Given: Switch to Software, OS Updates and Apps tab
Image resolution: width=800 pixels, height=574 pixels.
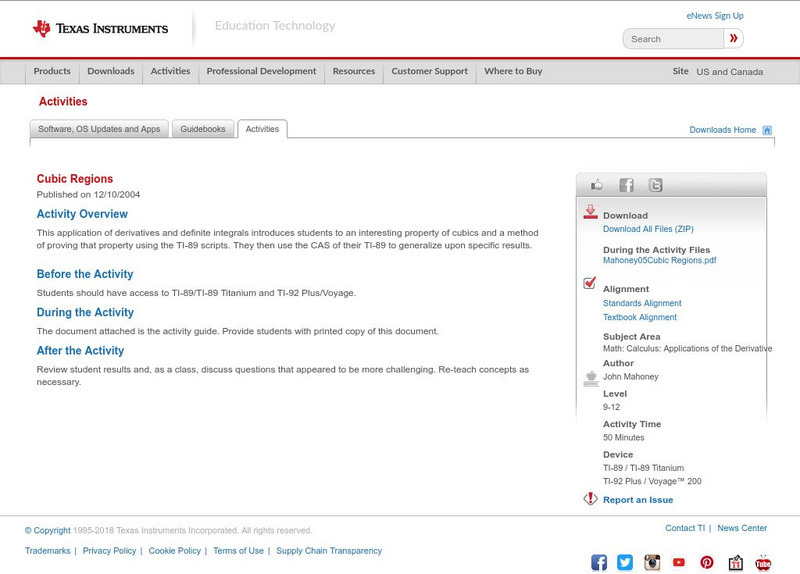Looking at the screenshot, I should tap(99, 129).
